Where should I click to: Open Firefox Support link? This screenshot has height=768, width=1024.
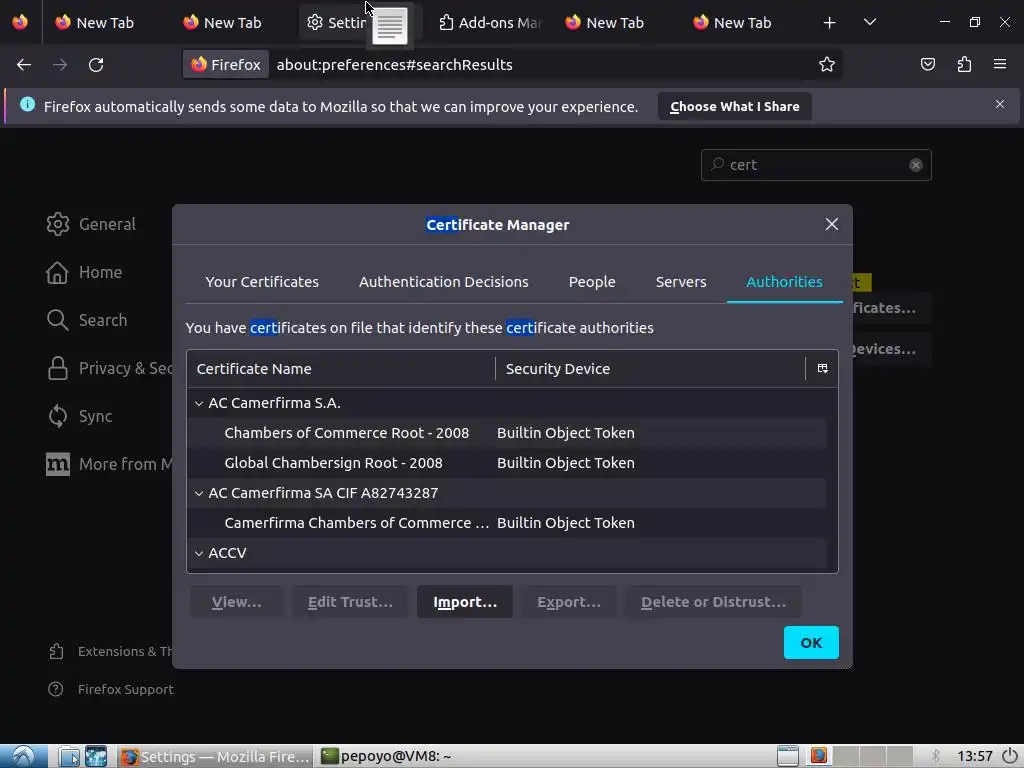click(111, 690)
